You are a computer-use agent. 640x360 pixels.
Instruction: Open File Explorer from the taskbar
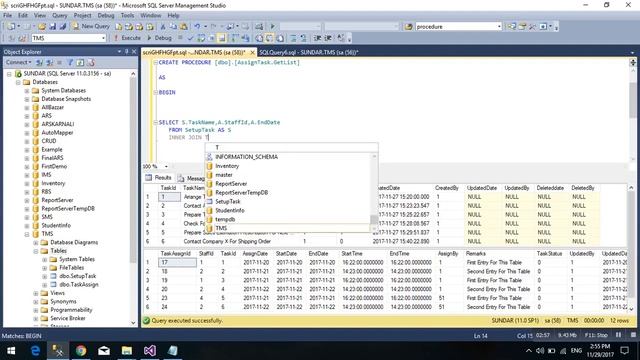point(127,351)
